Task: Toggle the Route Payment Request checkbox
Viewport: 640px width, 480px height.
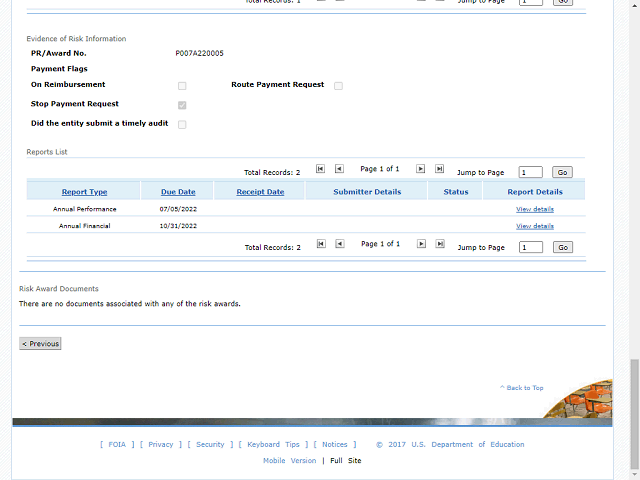Action: click(x=338, y=86)
